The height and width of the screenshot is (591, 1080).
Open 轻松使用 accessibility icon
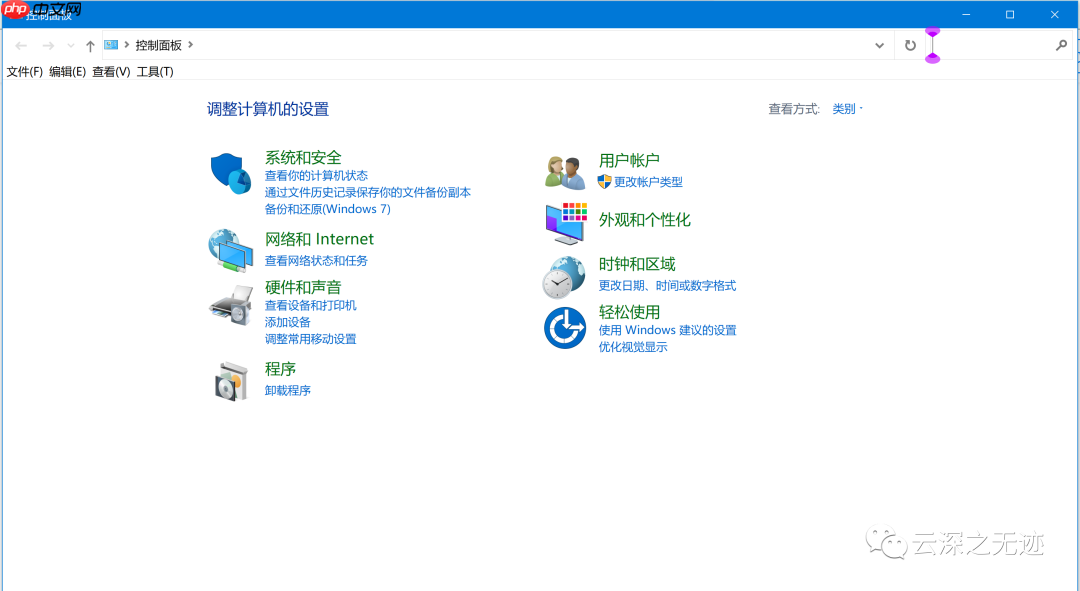(565, 325)
